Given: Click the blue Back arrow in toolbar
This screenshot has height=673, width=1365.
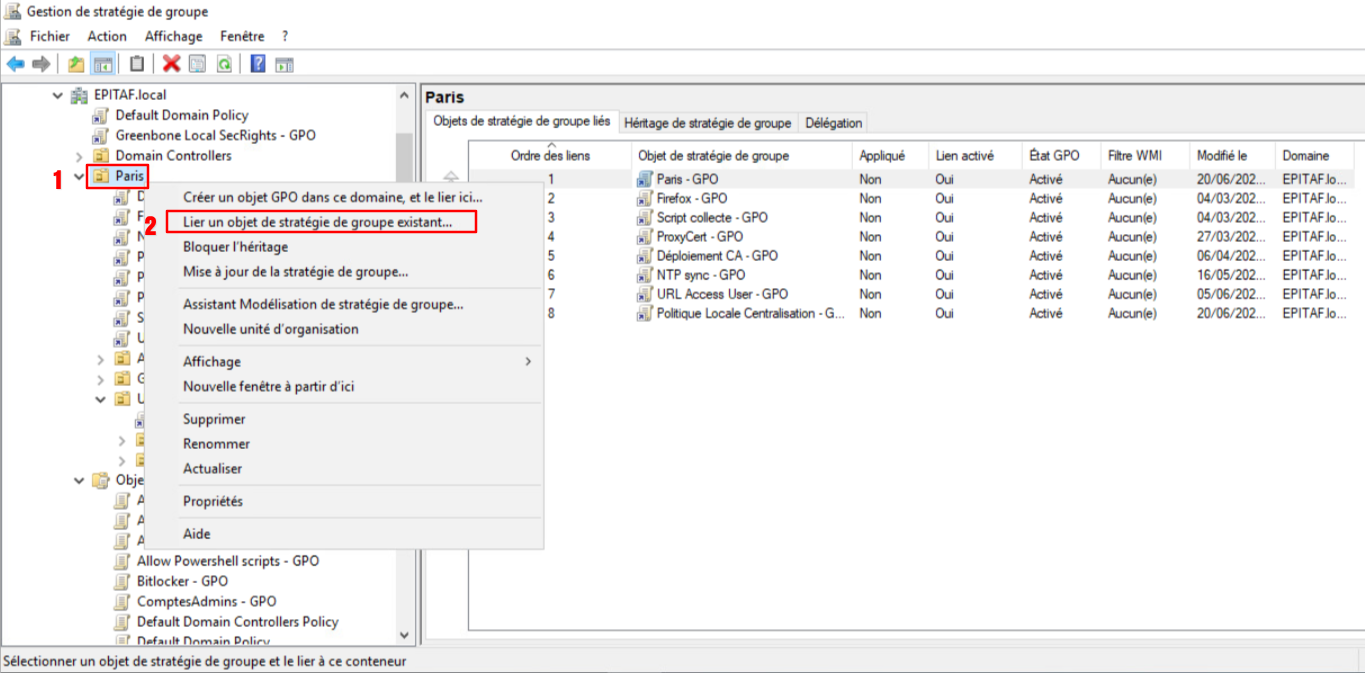Looking at the screenshot, I should click(x=15, y=64).
